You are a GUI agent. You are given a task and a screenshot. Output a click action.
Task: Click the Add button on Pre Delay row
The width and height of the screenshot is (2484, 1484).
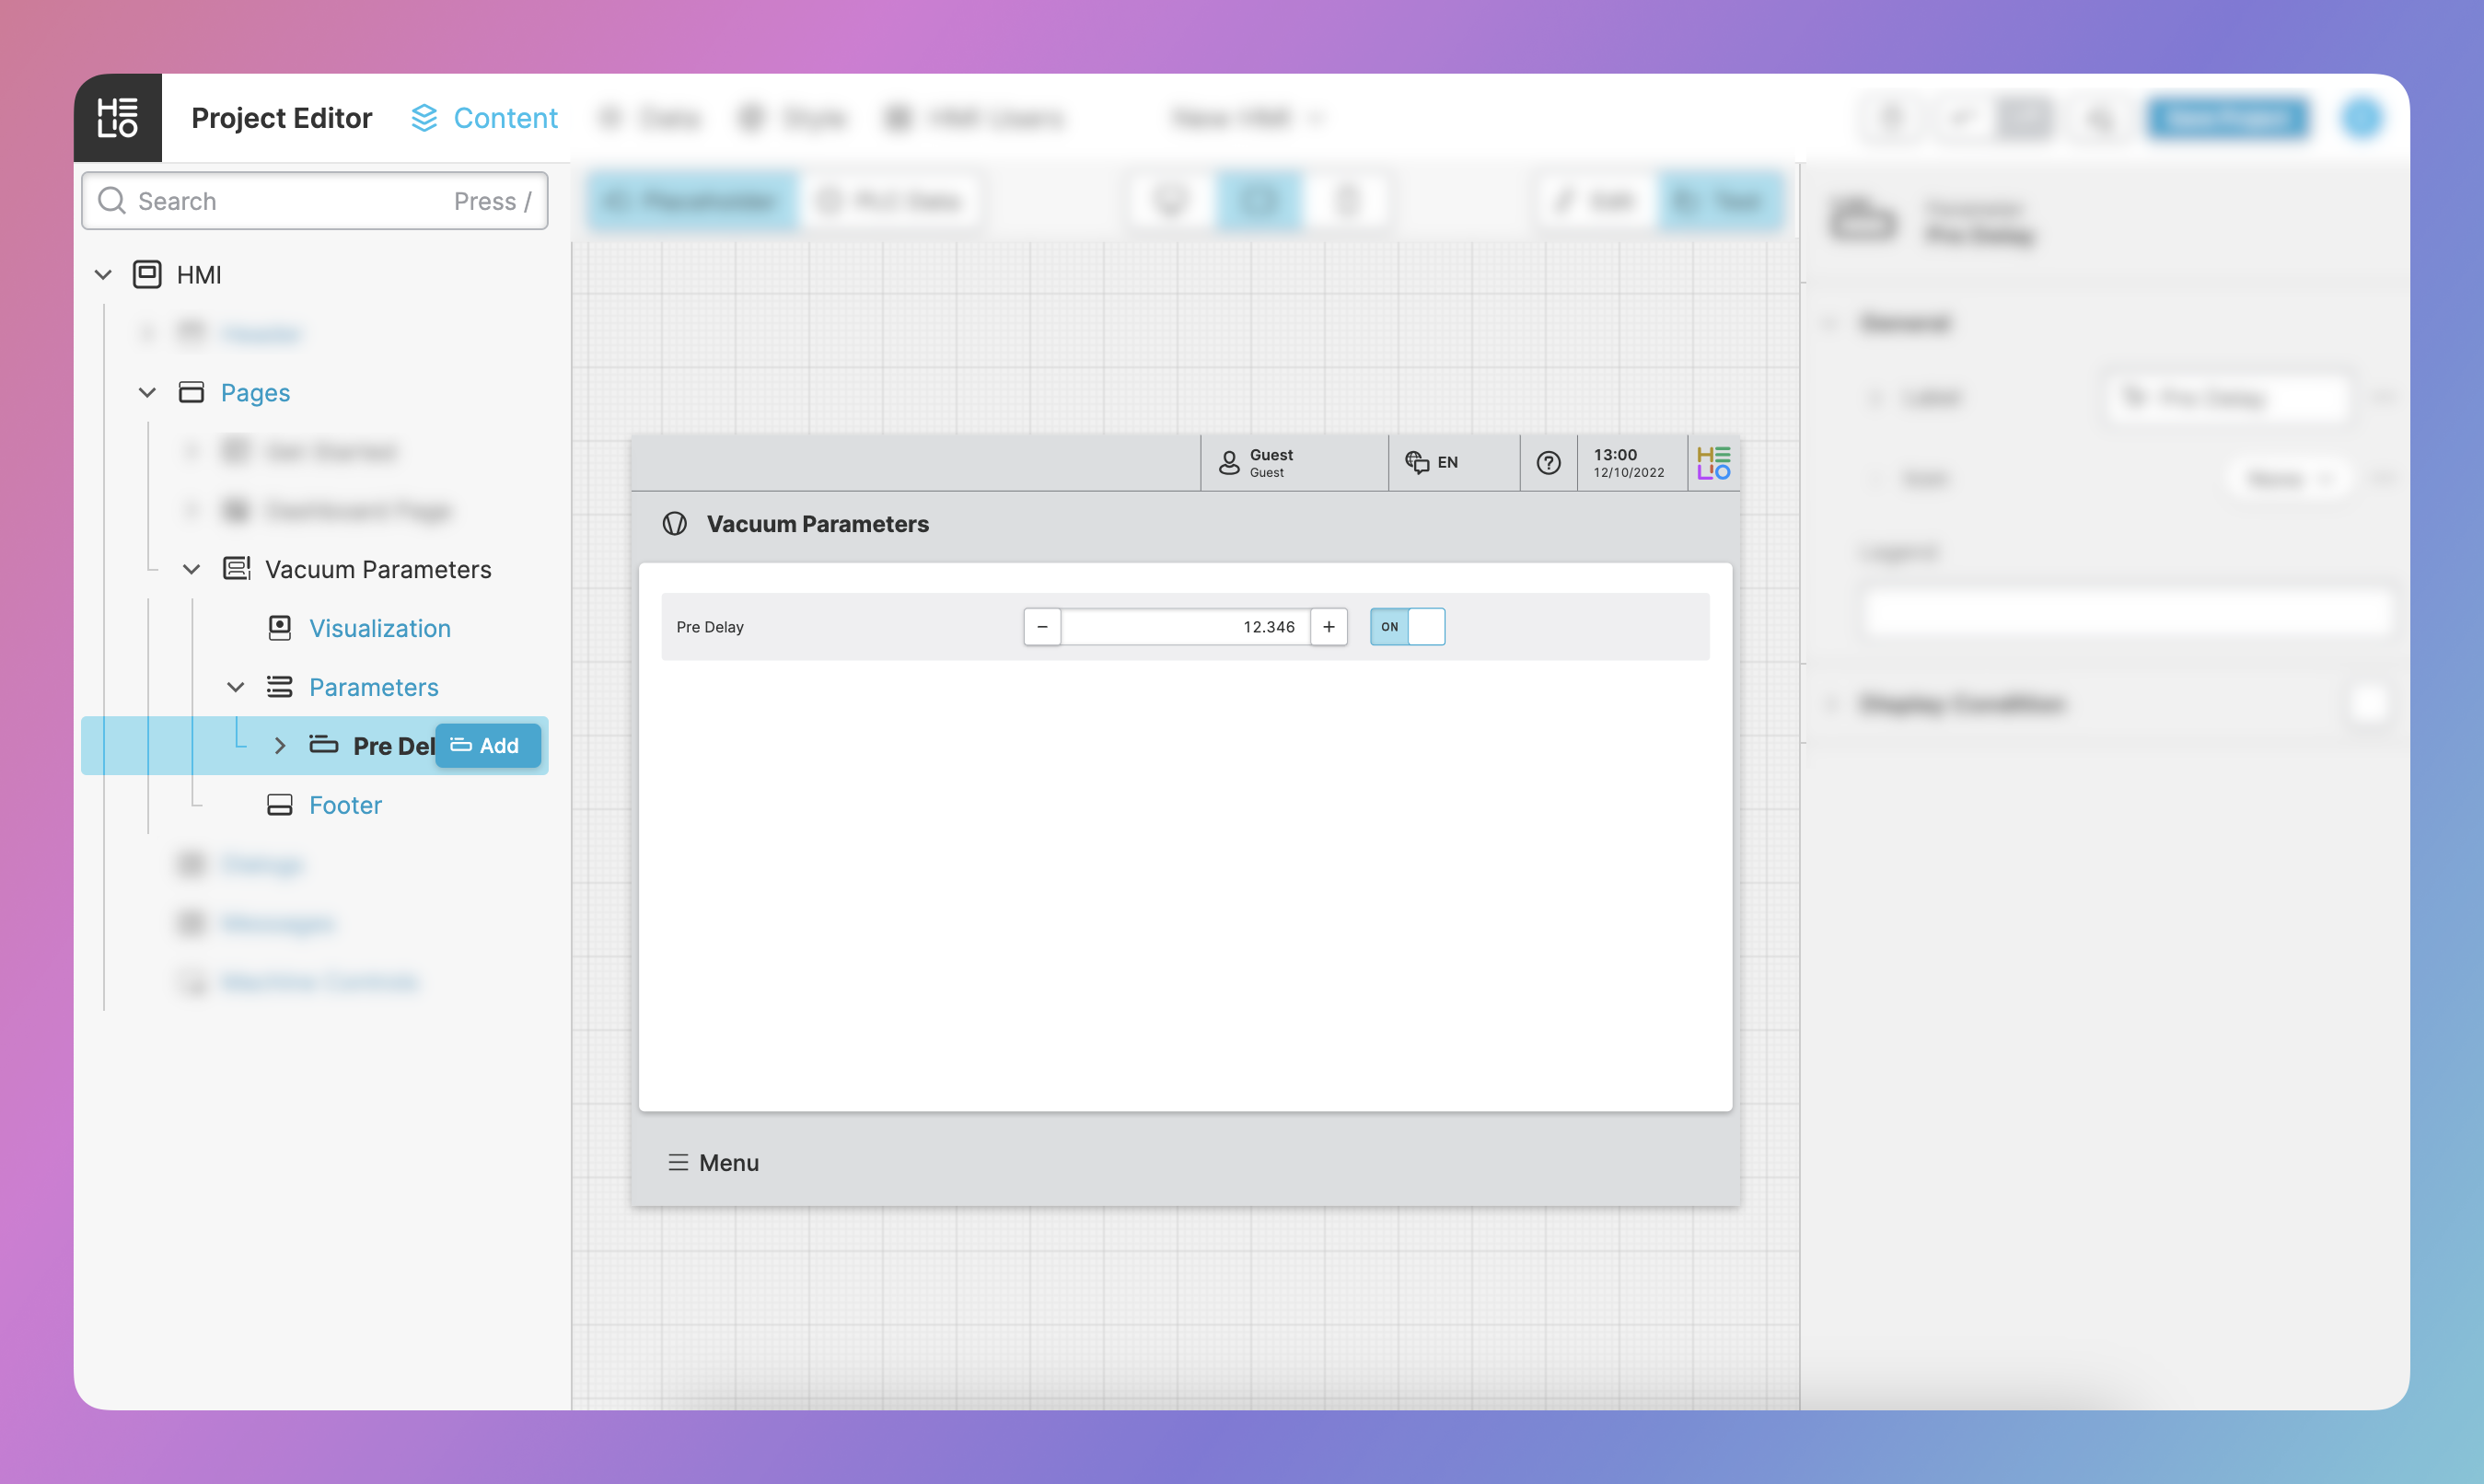[x=487, y=746]
